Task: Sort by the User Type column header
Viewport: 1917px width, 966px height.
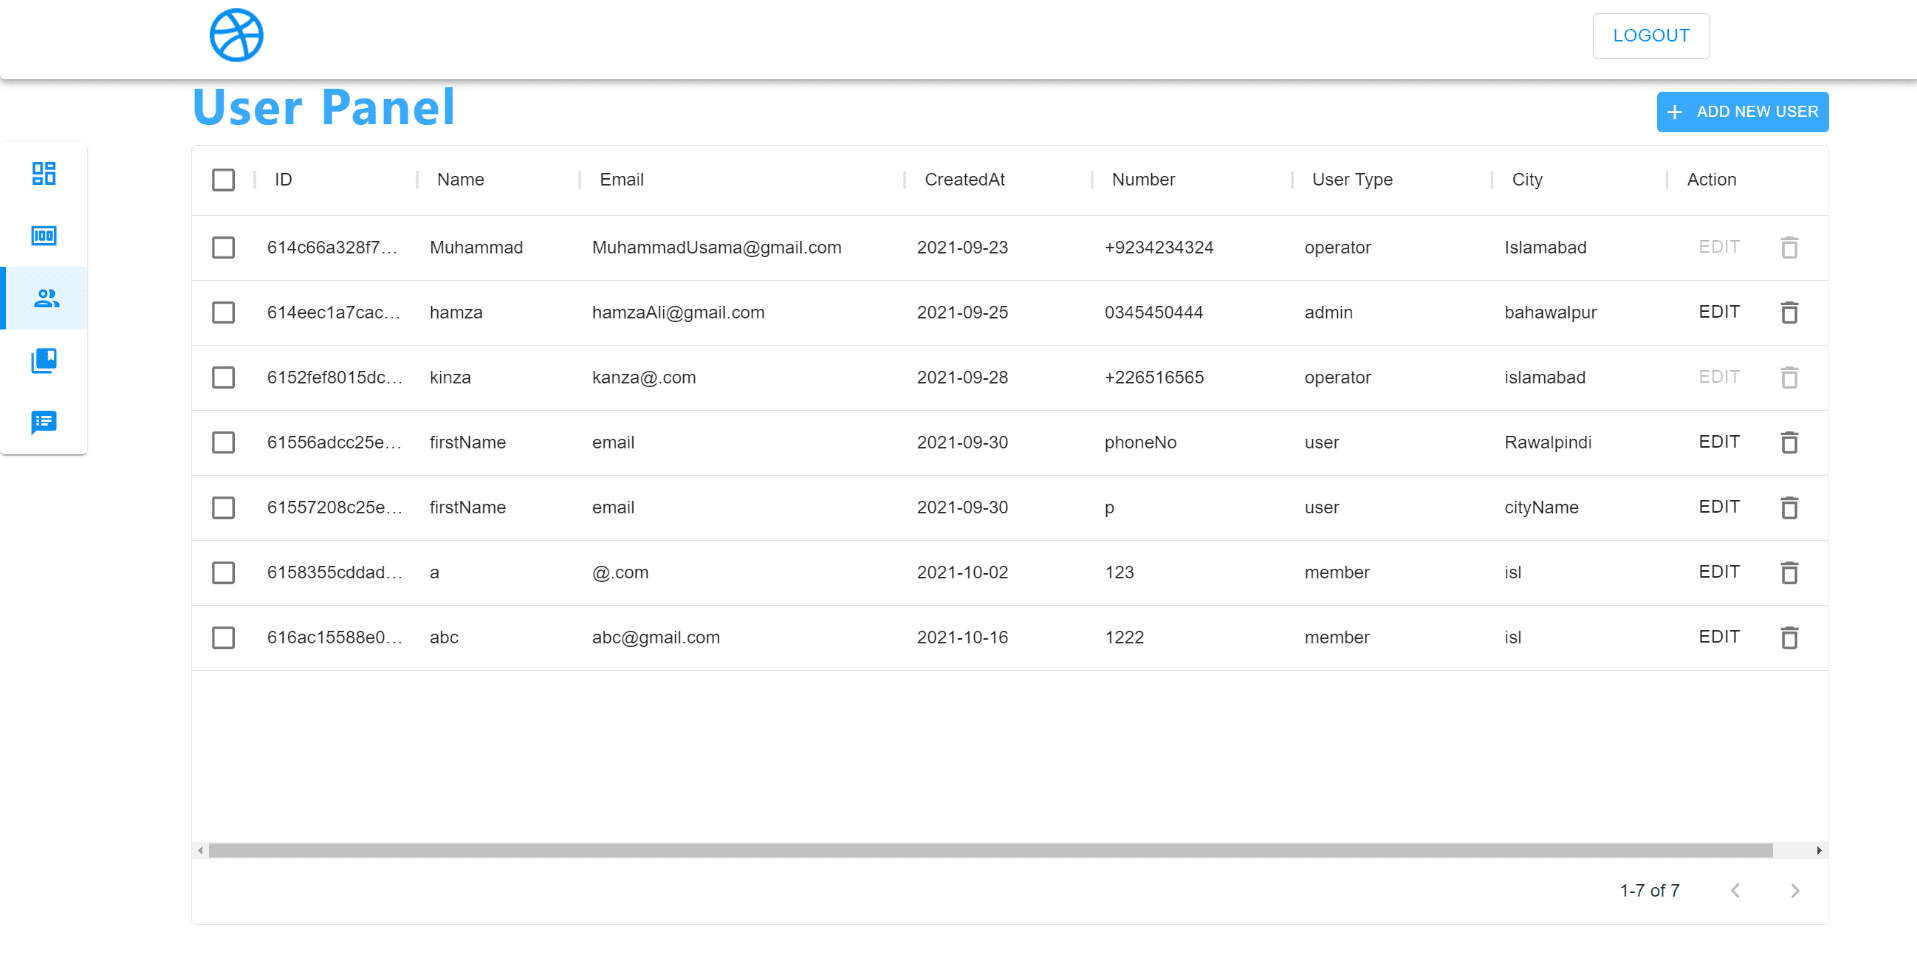Action: point(1351,180)
